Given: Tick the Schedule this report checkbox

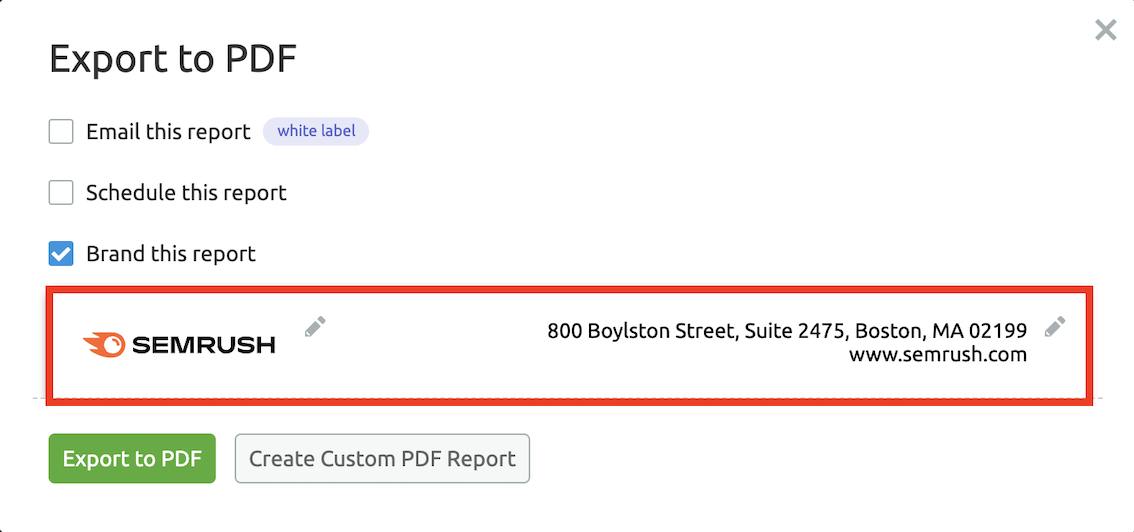Looking at the screenshot, I should 61,193.
